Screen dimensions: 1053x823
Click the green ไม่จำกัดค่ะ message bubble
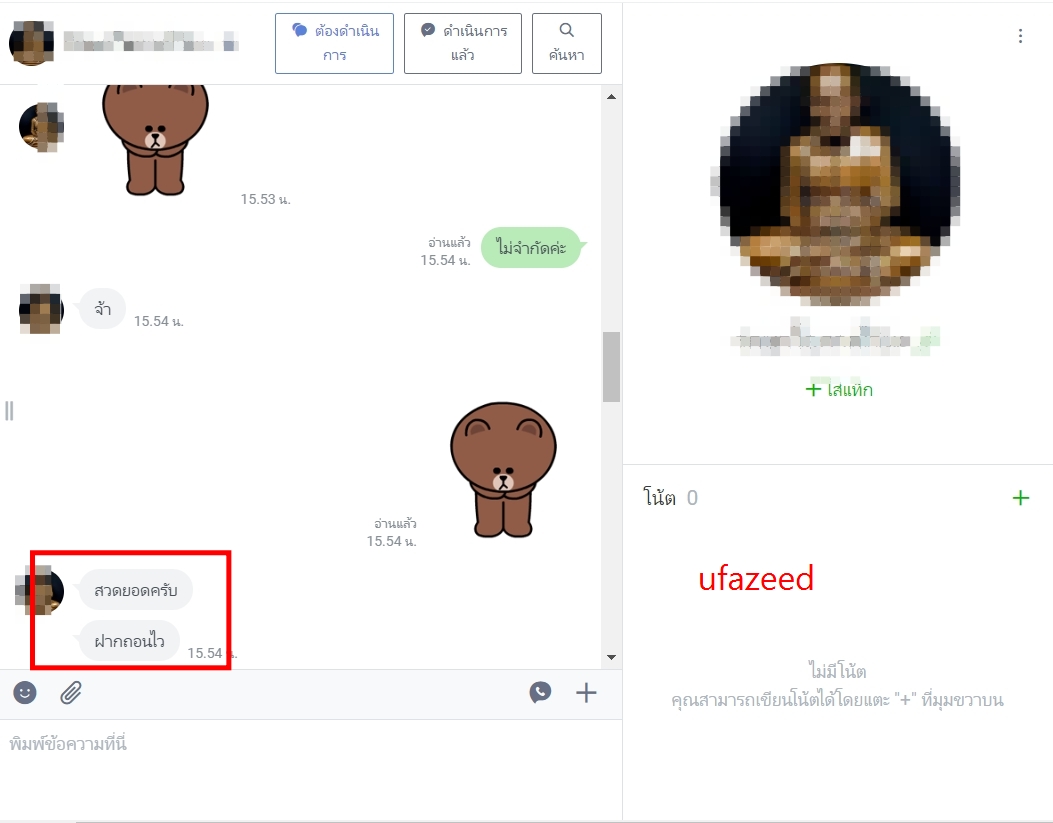point(531,247)
